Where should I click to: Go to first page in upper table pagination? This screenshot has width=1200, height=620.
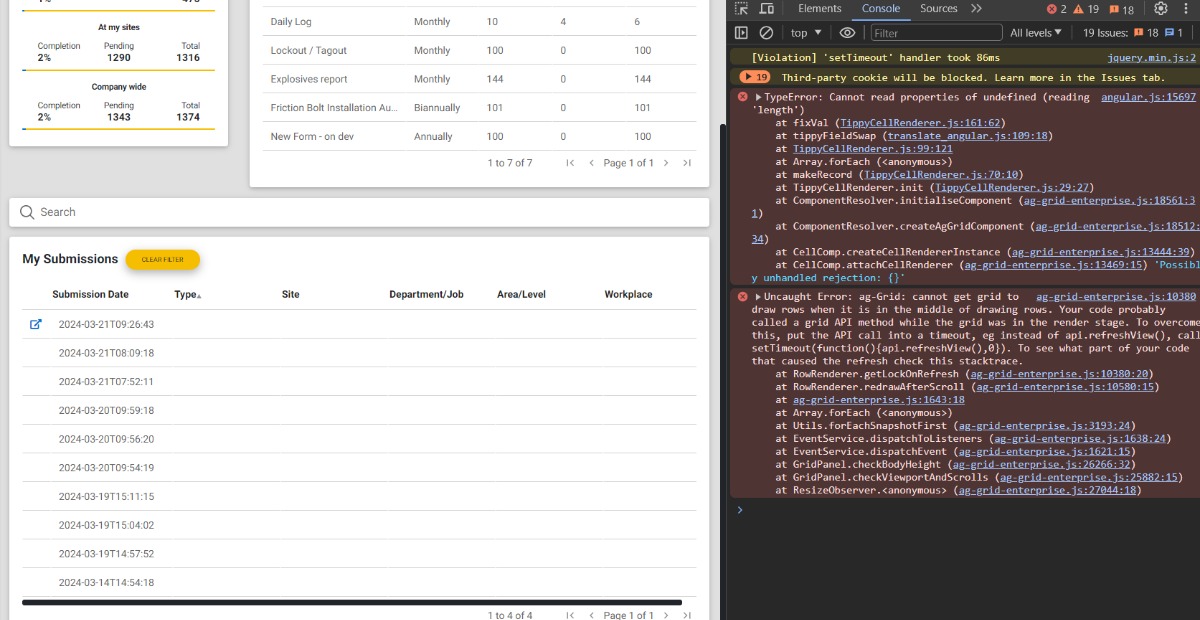570,163
